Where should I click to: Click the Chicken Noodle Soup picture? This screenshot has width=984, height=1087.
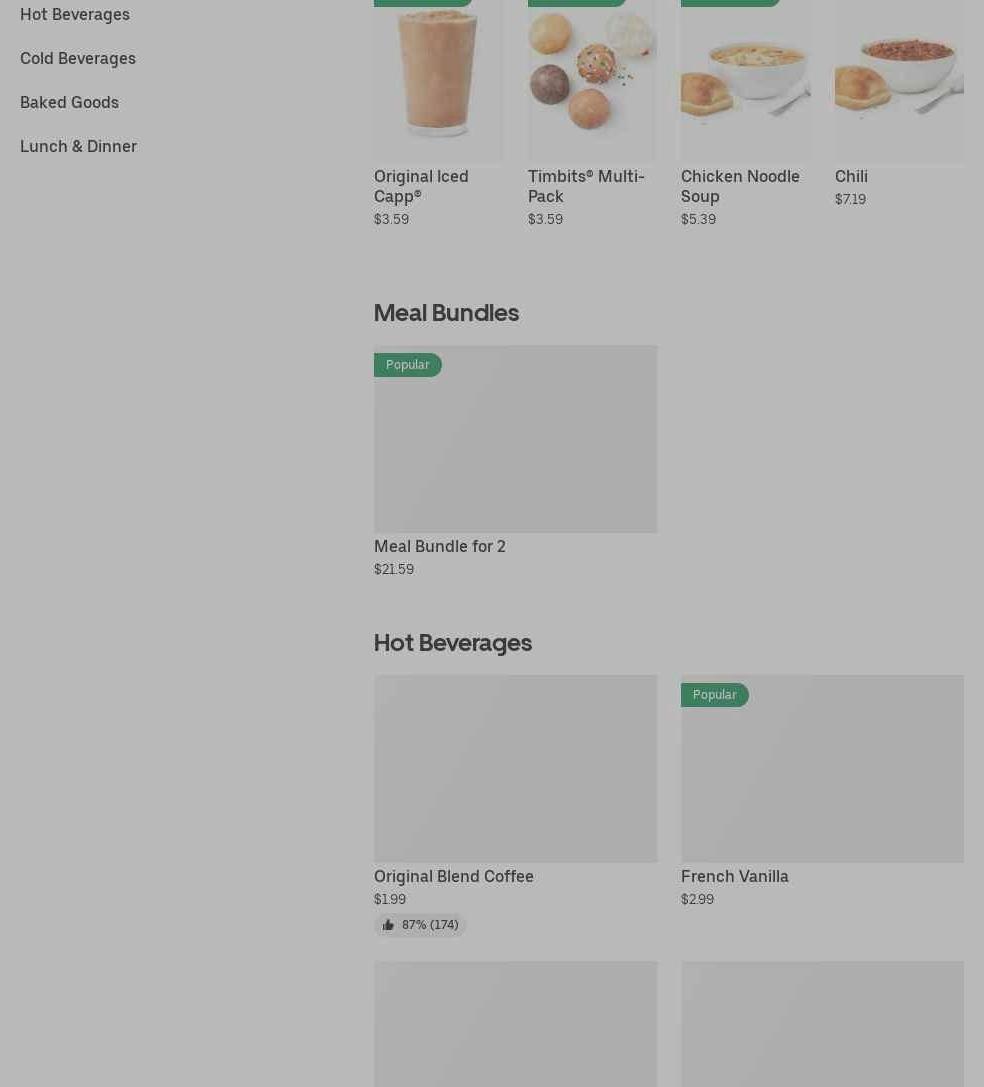746,81
